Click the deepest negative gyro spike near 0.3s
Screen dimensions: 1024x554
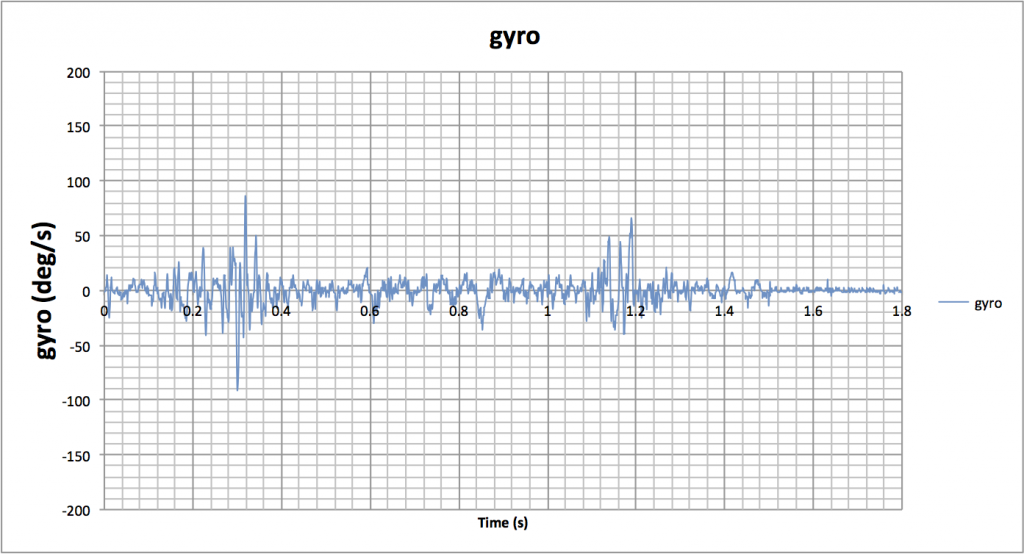237,390
